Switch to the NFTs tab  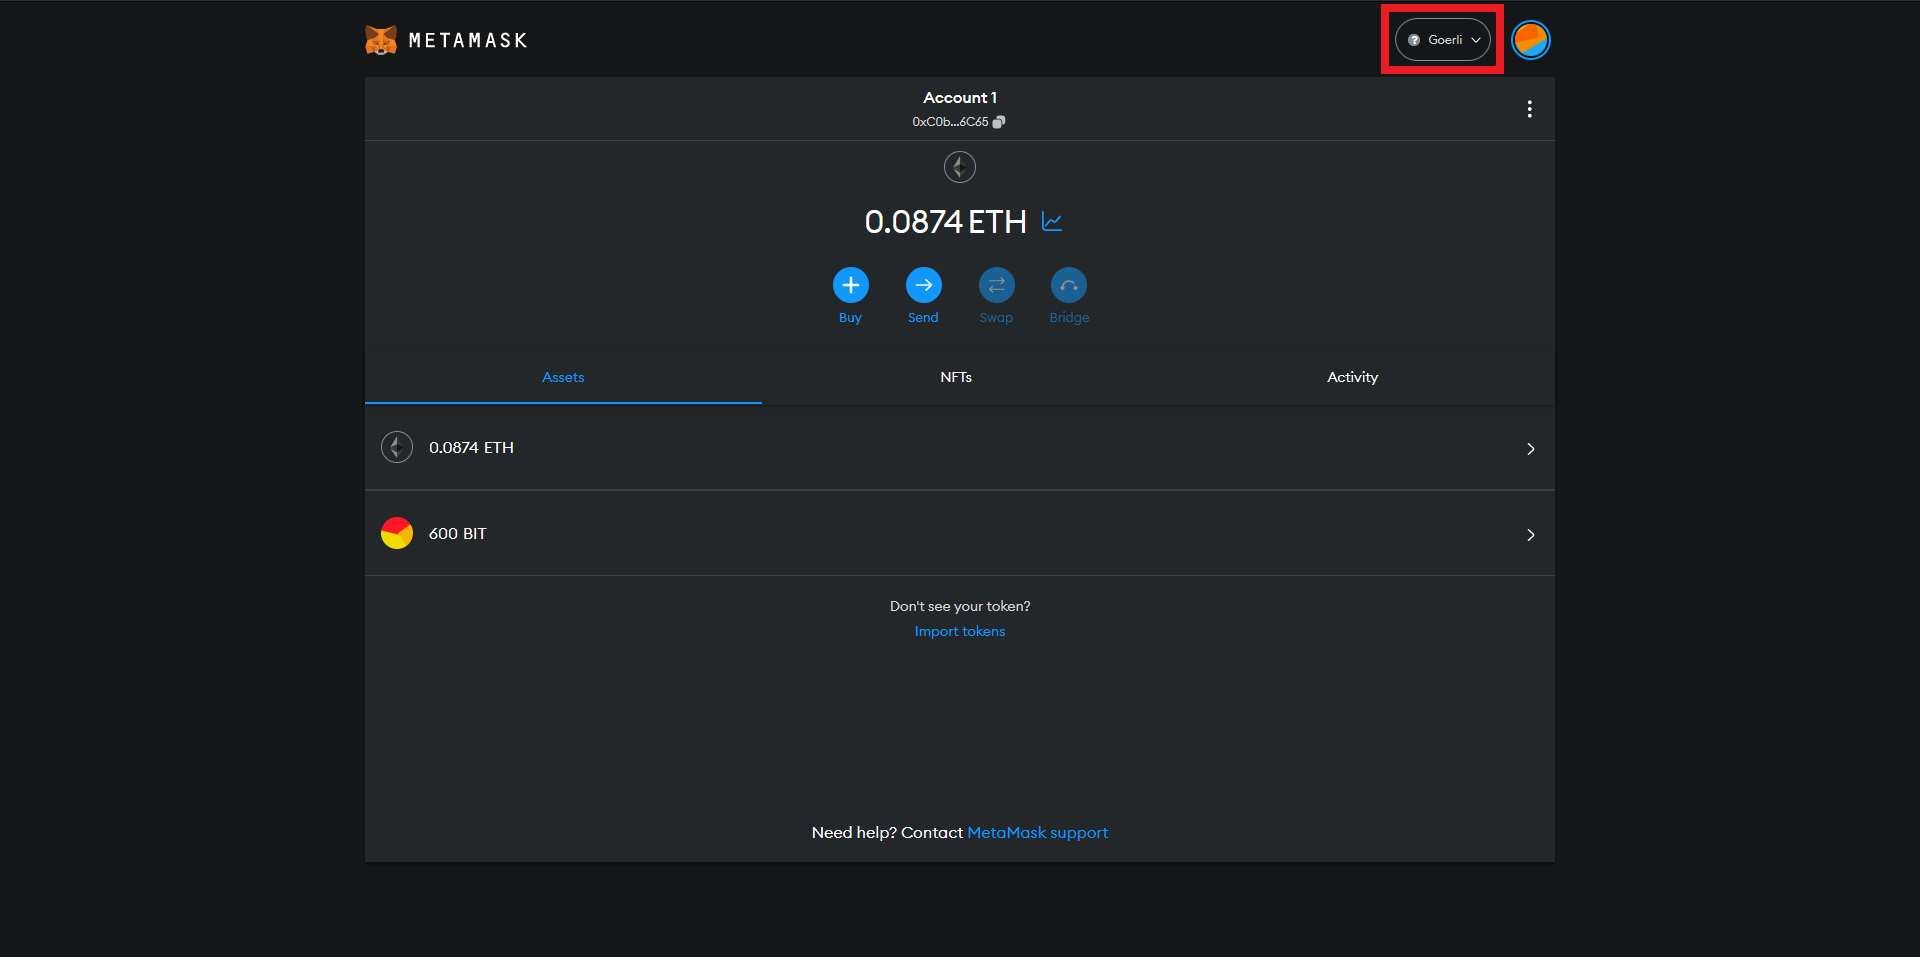[x=956, y=377]
